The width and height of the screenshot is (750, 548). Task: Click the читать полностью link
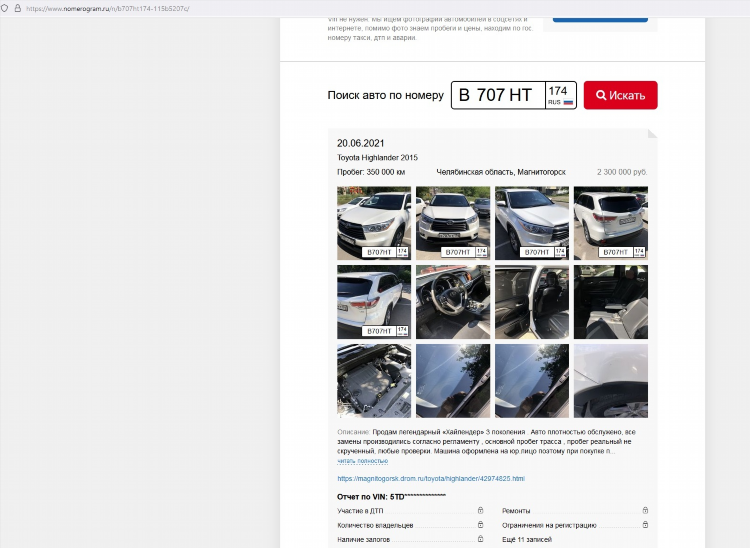(x=363, y=461)
